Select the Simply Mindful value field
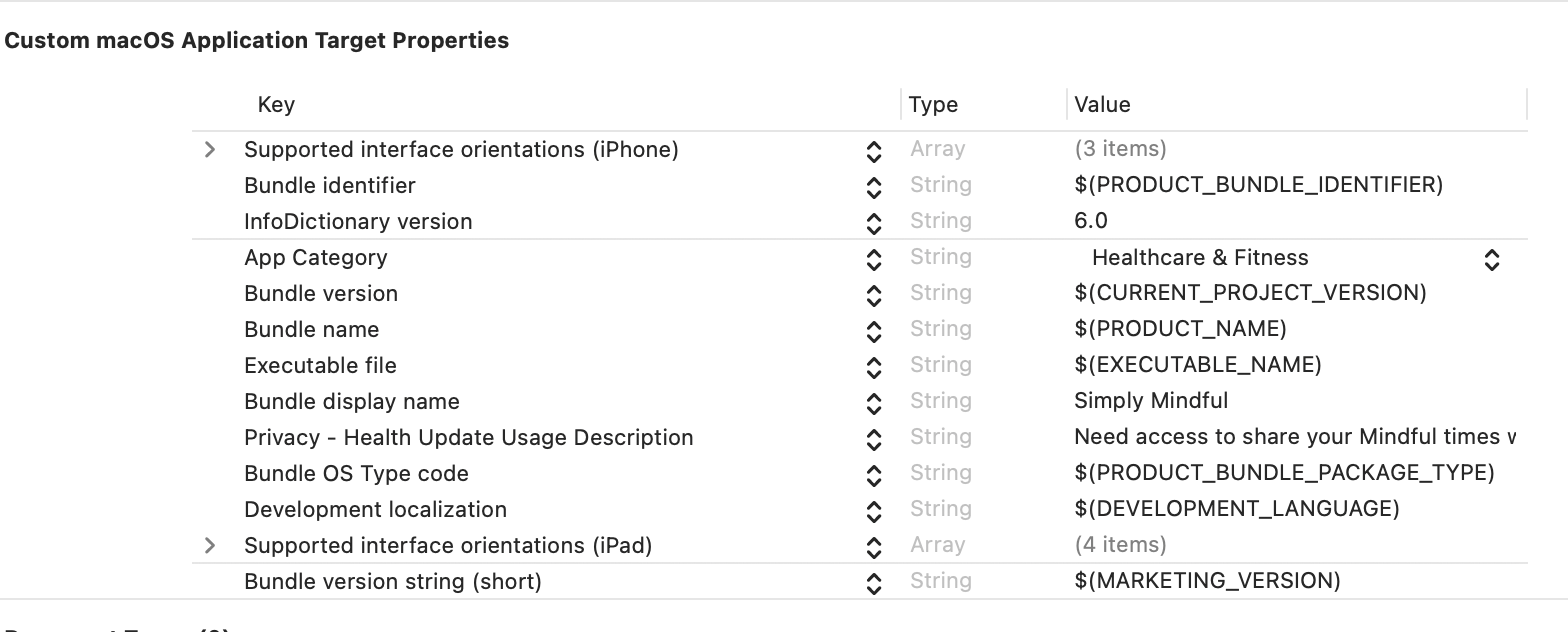 [x=1151, y=402]
